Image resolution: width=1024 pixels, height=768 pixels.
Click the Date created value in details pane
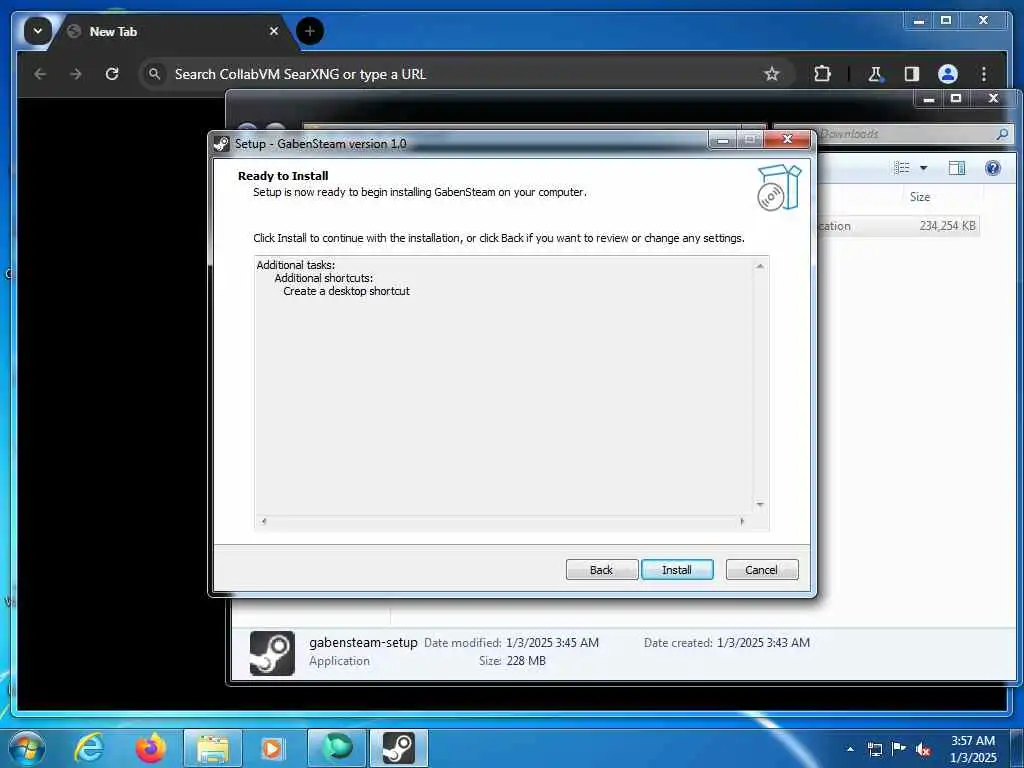[763, 643]
